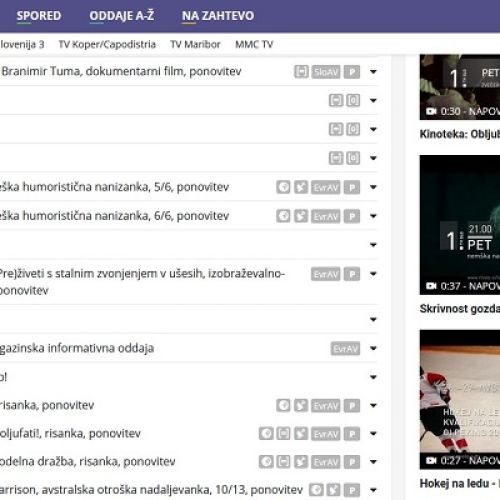
Task: Click EvrAV badge in oljufati! risanka row
Action: coord(326,434)
